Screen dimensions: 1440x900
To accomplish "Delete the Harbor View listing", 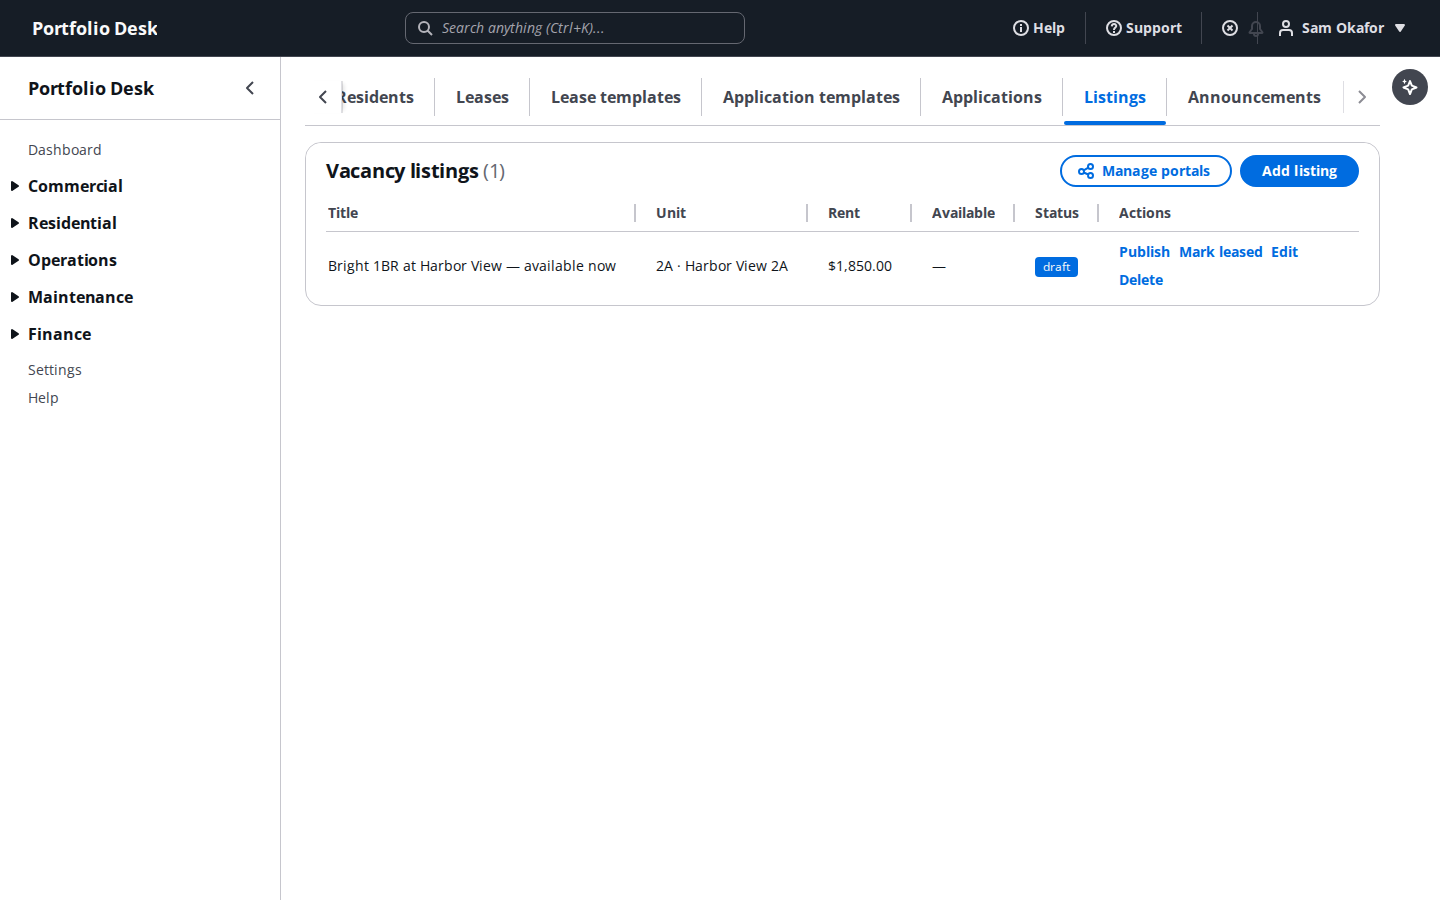I will pyautogui.click(x=1141, y=280).
